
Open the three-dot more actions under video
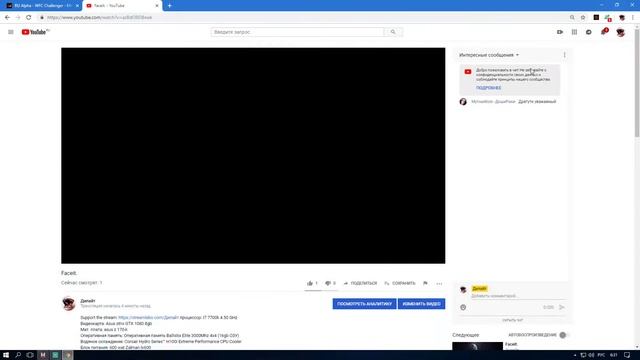[439, 283]
